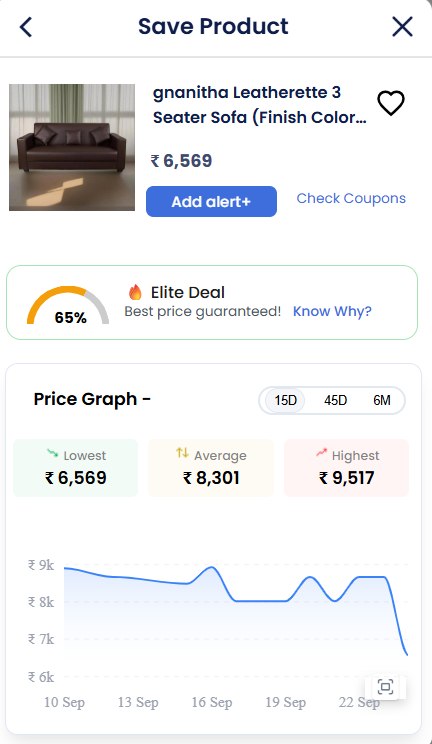The image size is (432, 744).
Task: Expand the price graph to fullscreen
Action: click(x=385, y=687)
